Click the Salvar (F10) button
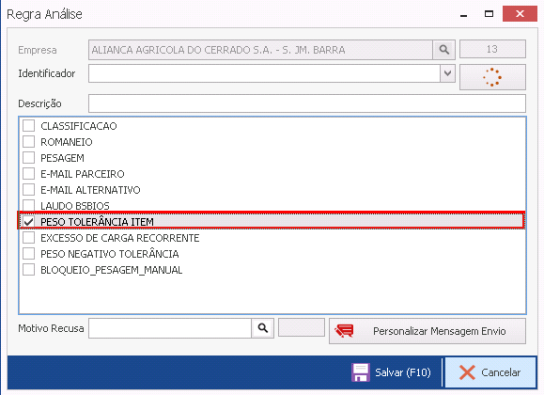The width and height of the screenshot is (544, 395). [391, 372]
